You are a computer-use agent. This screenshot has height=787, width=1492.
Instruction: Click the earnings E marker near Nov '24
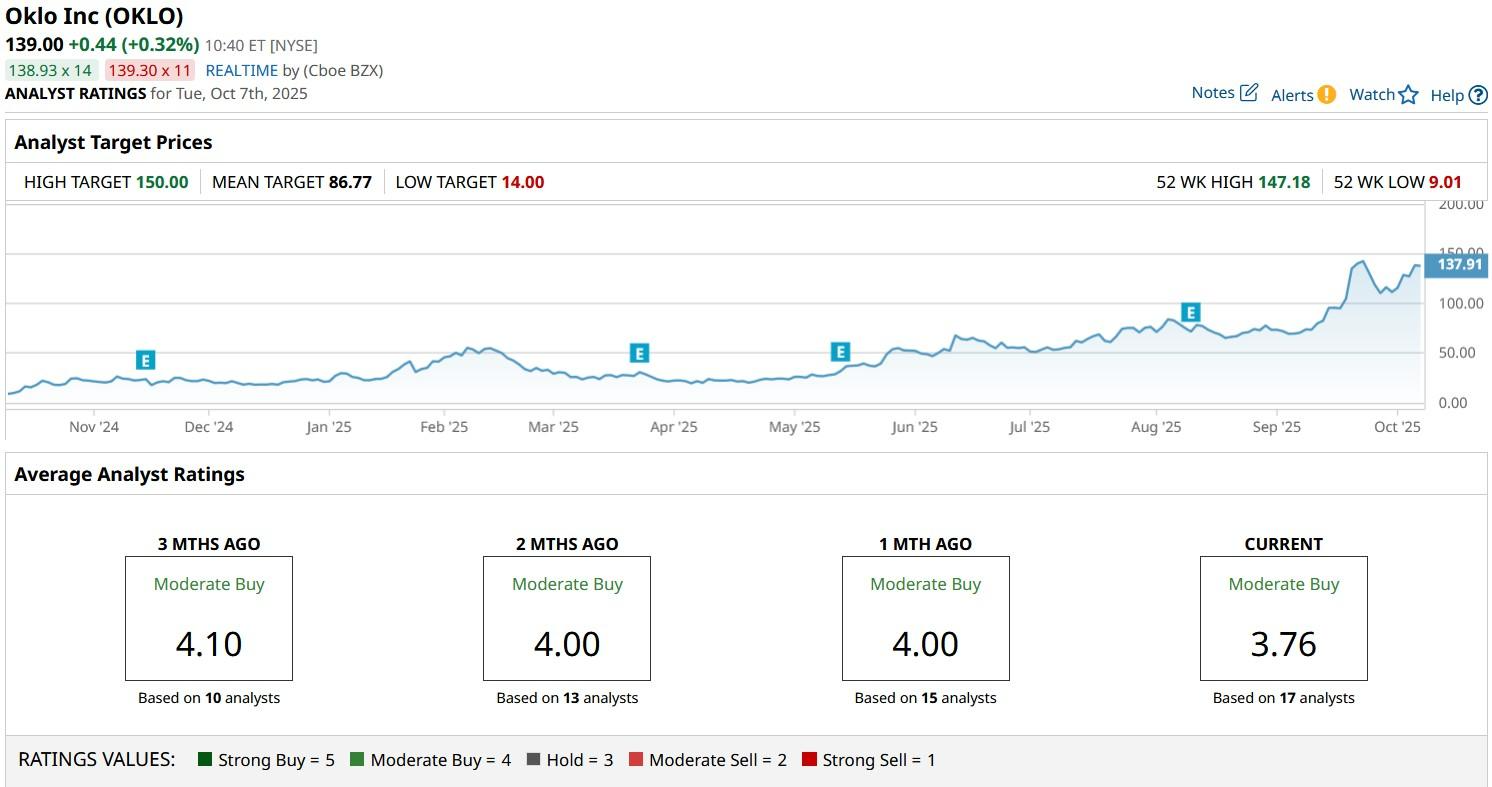pyautogui.click(x=146, y=360)
